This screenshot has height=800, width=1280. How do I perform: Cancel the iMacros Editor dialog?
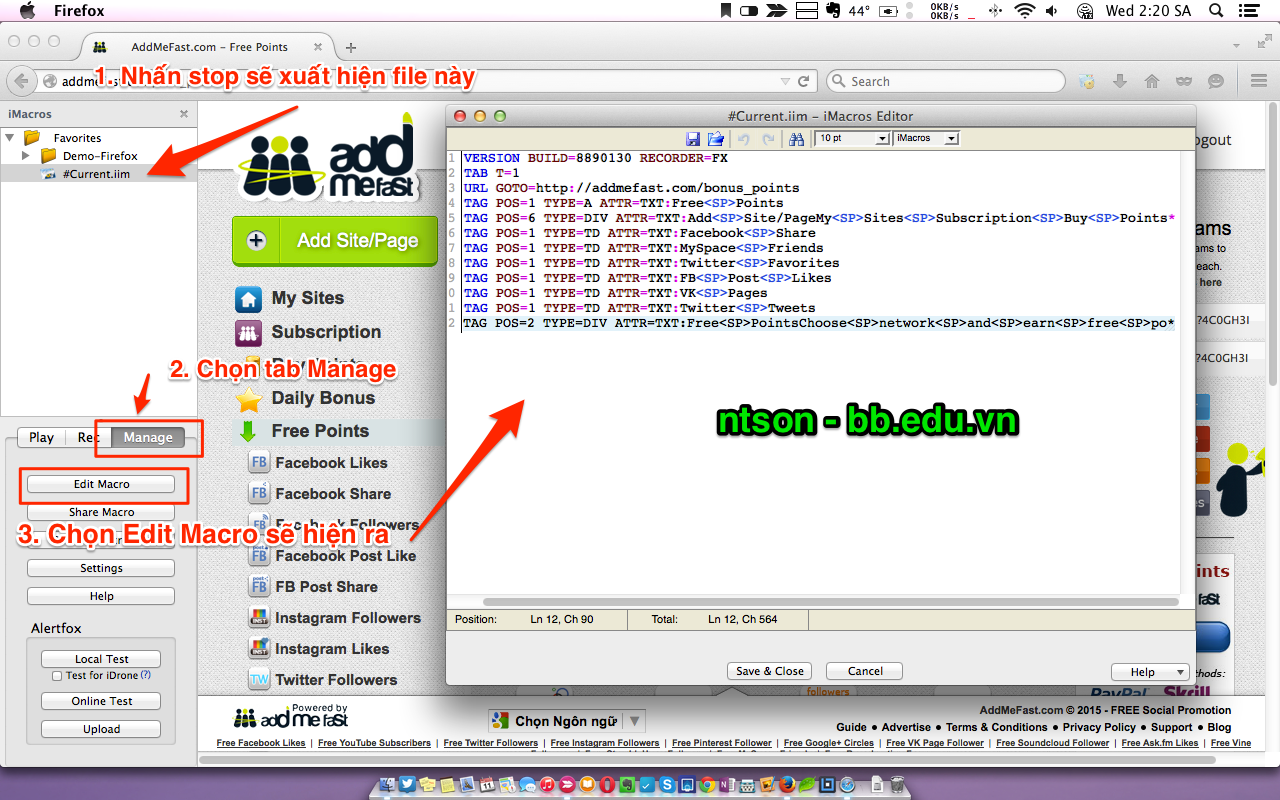pos(865,671)
